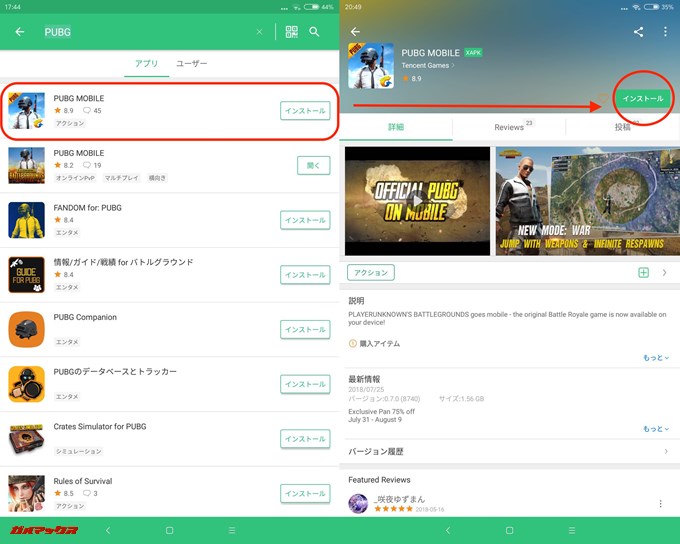Expand latest info with もっと link
This screenshot has height=544, width=680.
click(x=656, y=429)
